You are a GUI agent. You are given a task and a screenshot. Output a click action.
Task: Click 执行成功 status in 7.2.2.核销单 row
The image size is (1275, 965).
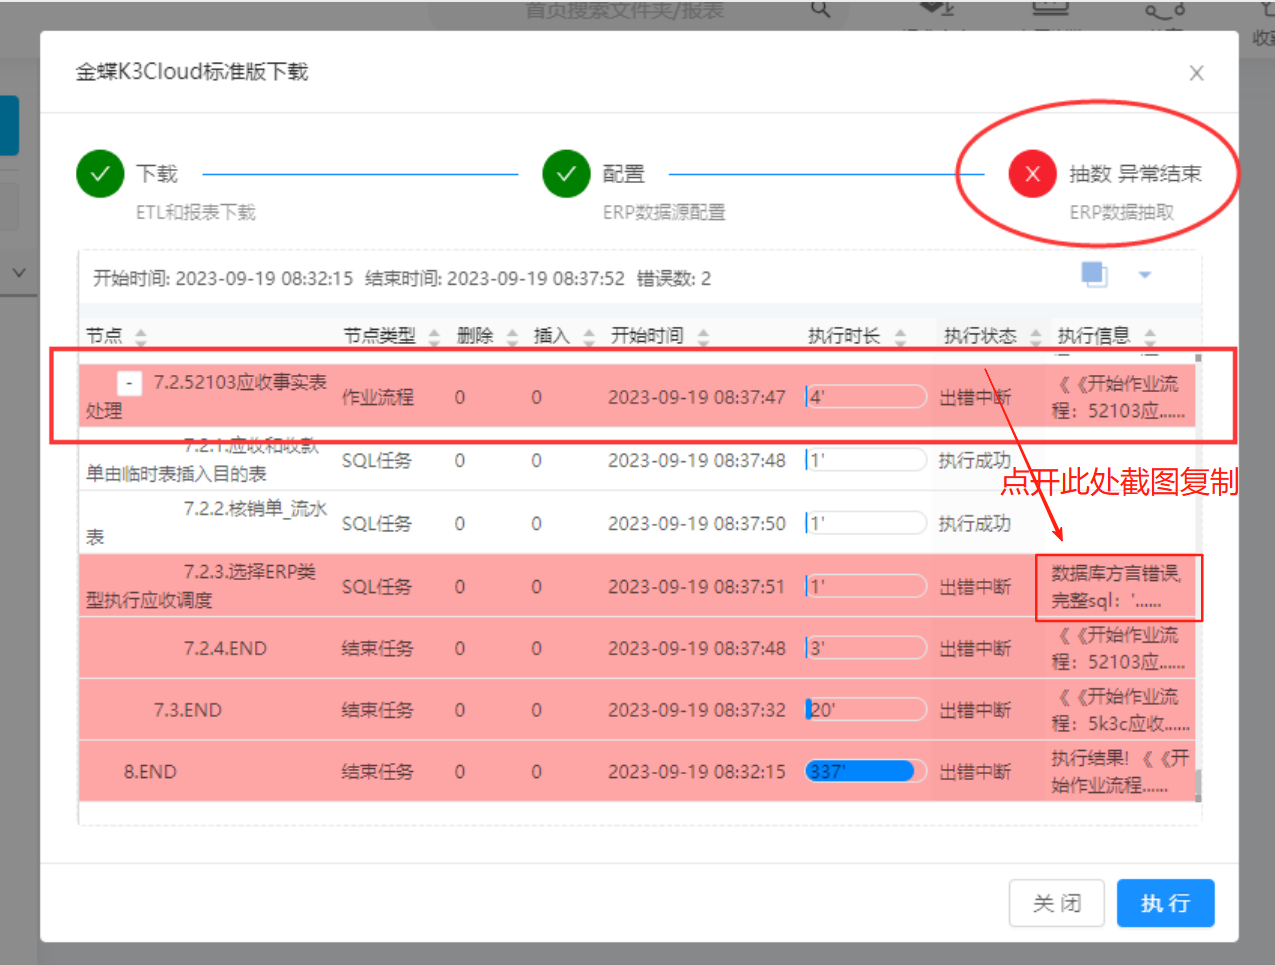[x=975, y=523]
